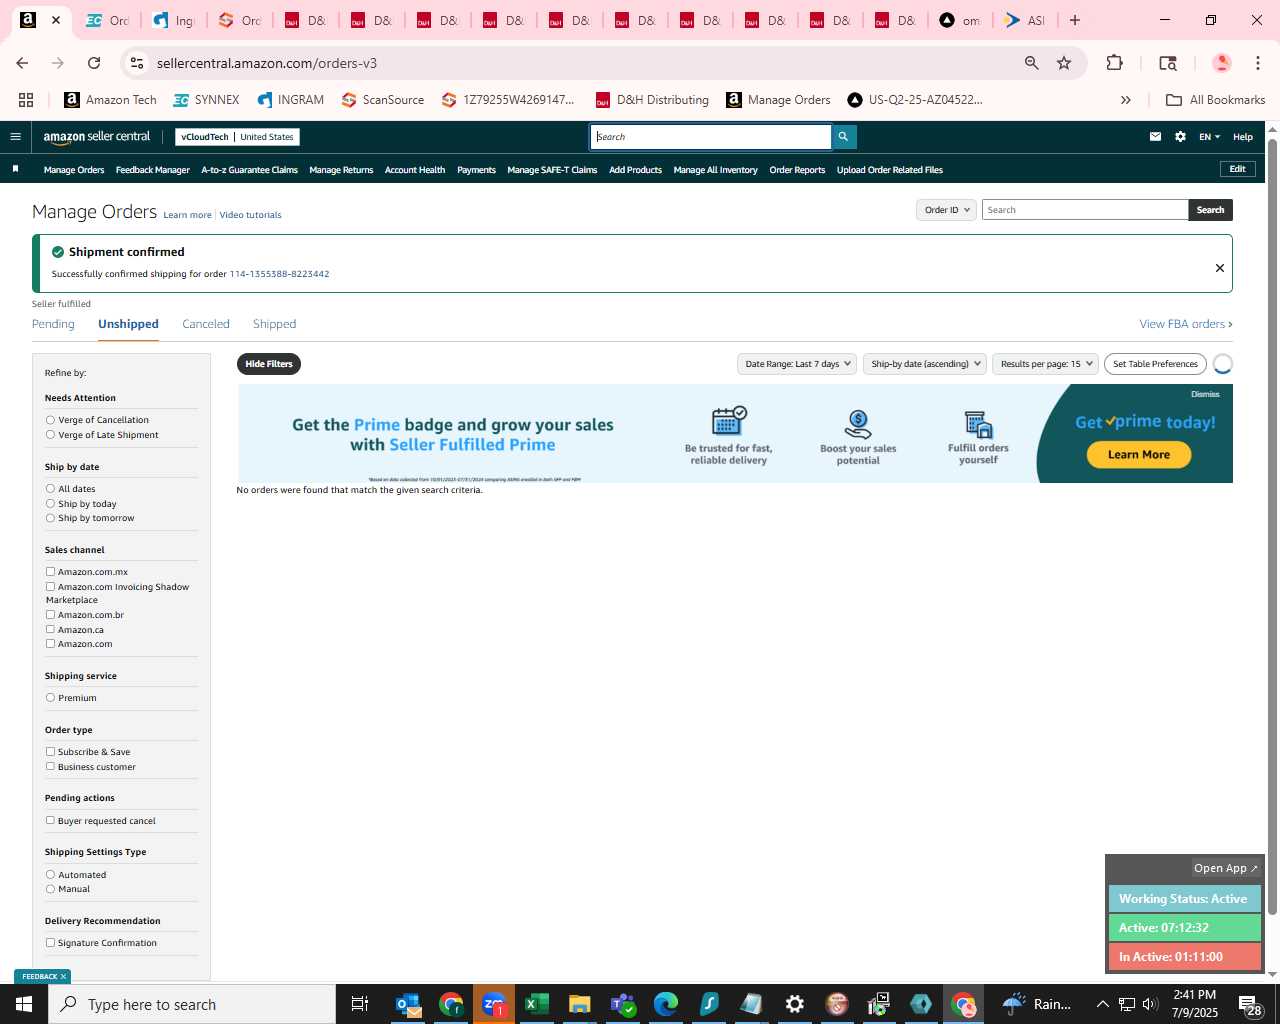This screenshot has height=1024, width=1280.
Task: Check the Business customer checkbox
Action: tap(50, 767)
